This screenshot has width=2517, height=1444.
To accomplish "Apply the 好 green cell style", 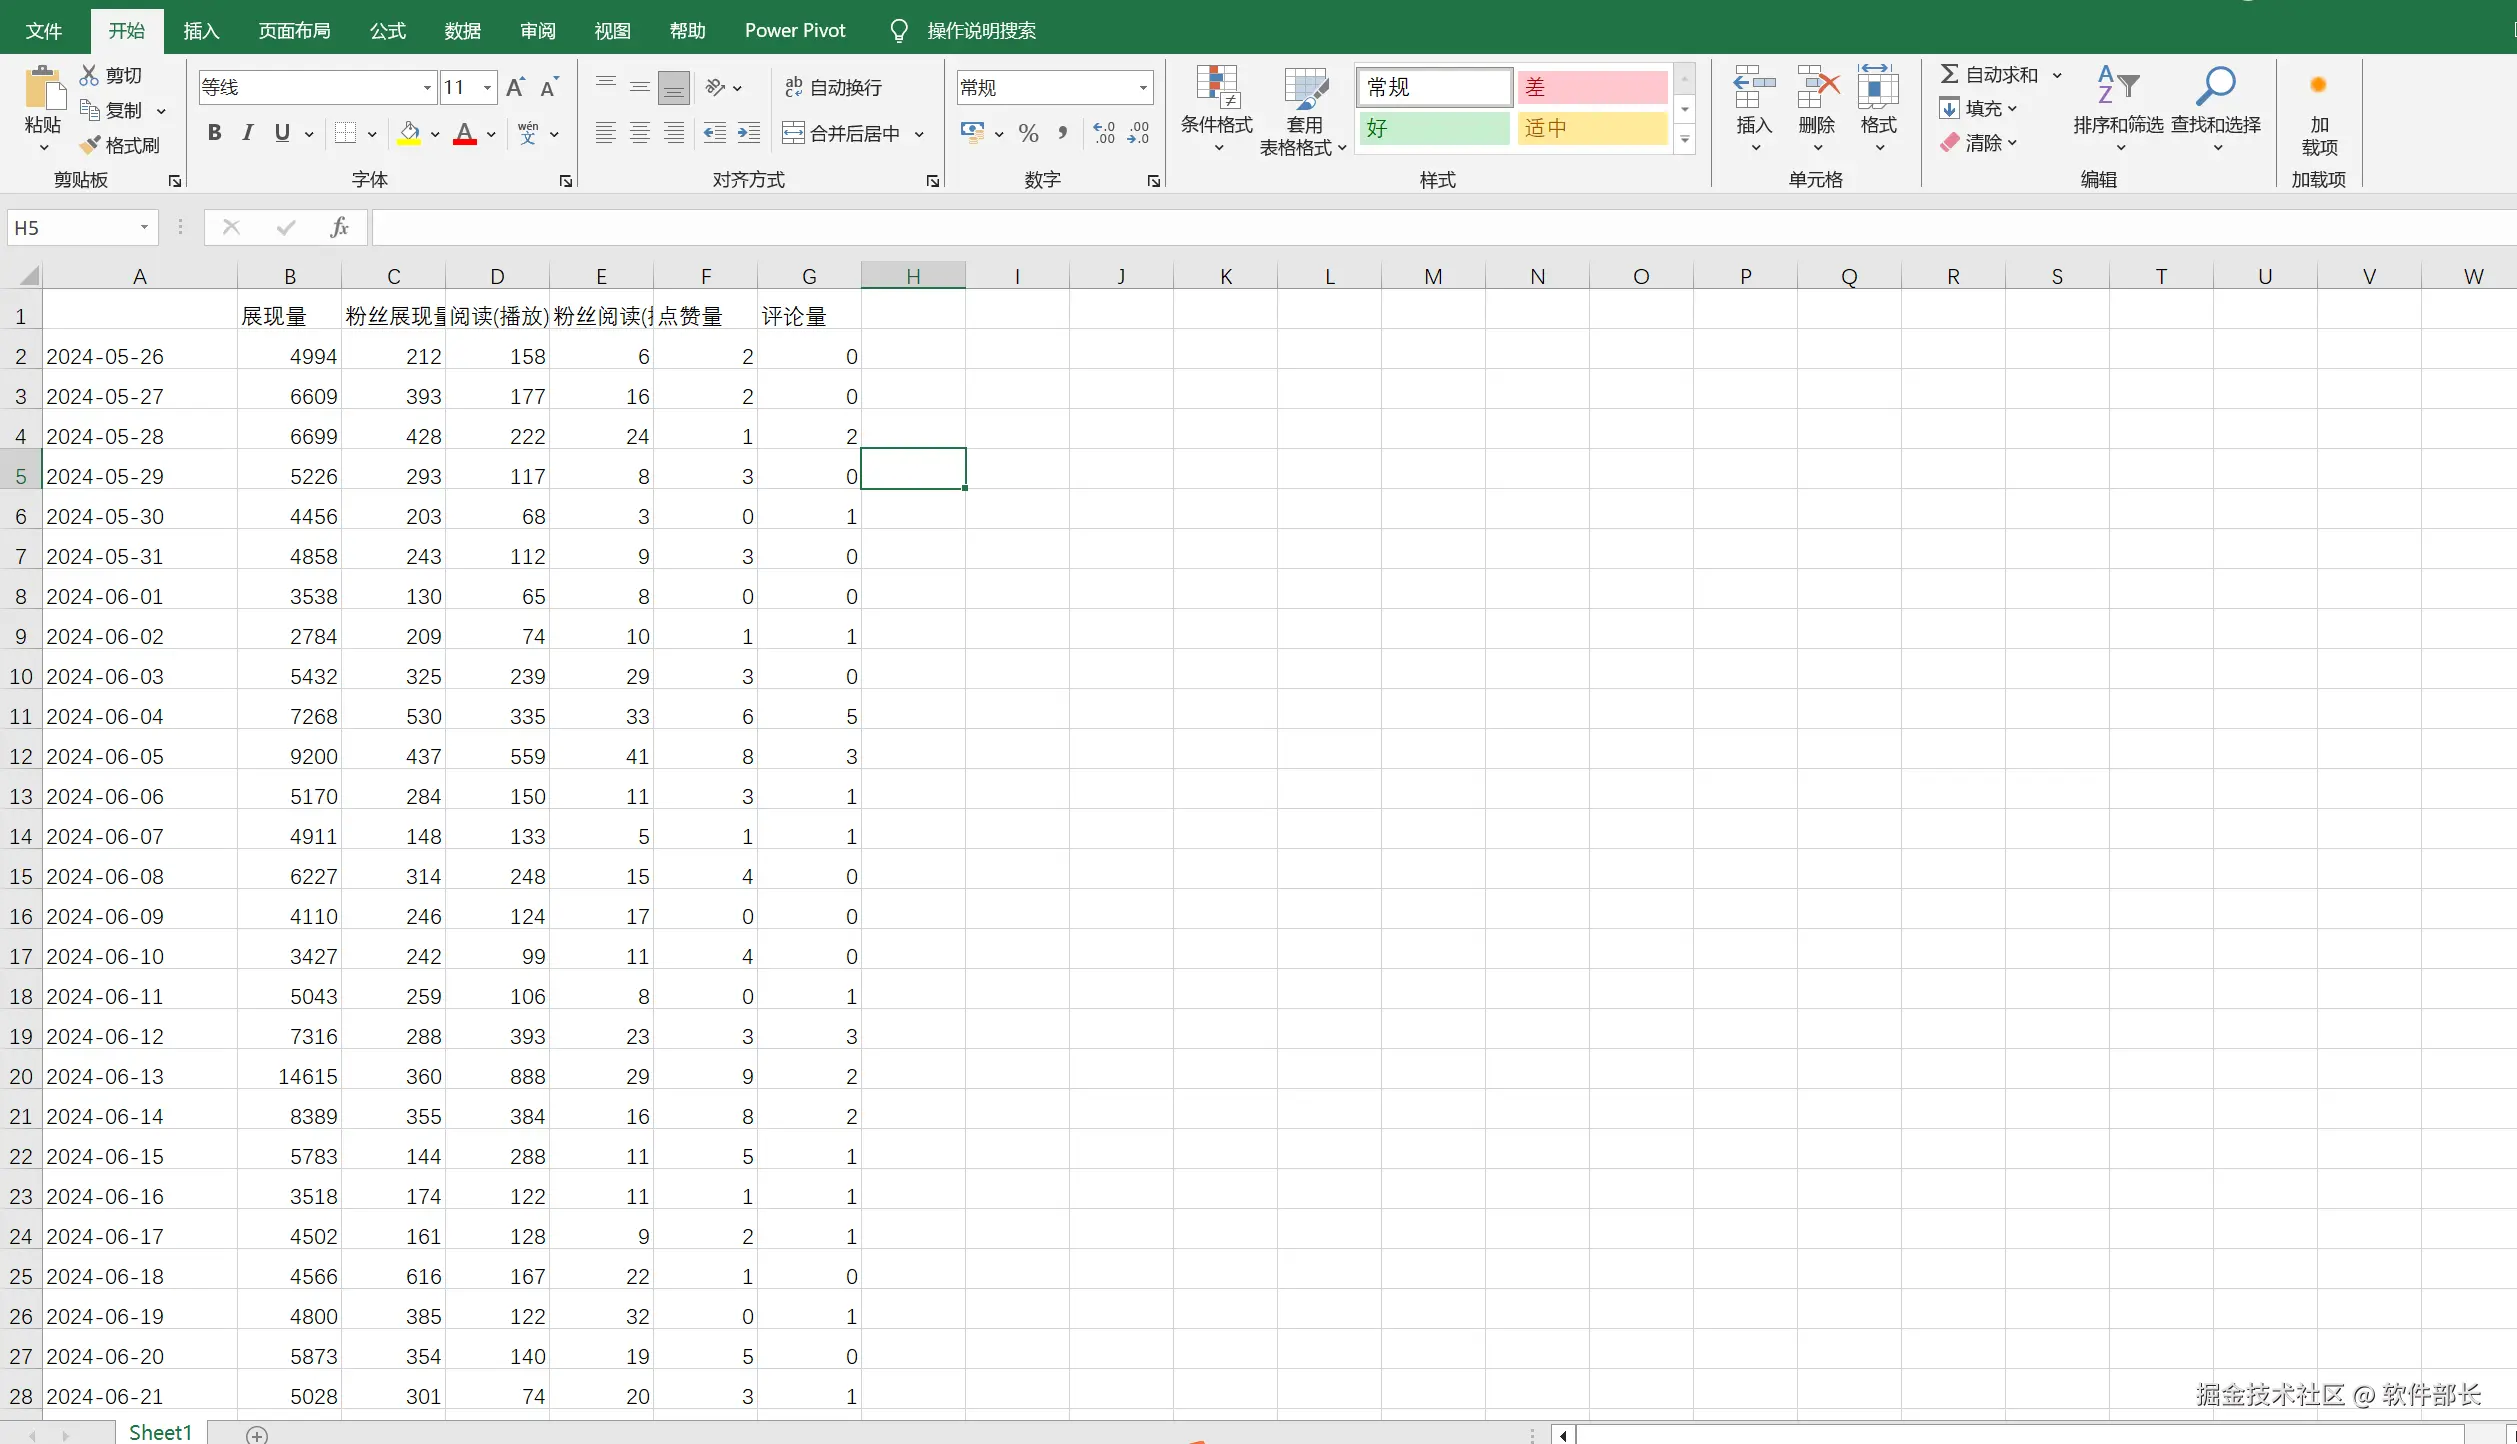I will pyautogui.click(x=1433, y=129).
